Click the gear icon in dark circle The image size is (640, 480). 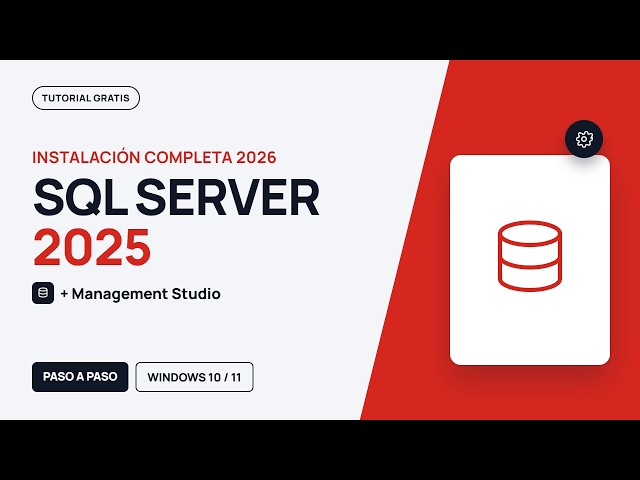tap(584, 139)
